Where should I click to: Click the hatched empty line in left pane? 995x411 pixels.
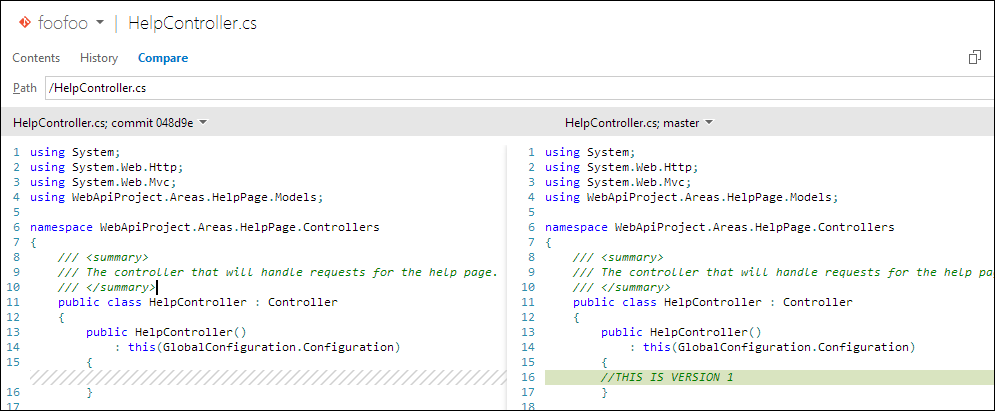pyautogui.click(x=268, y=377)
